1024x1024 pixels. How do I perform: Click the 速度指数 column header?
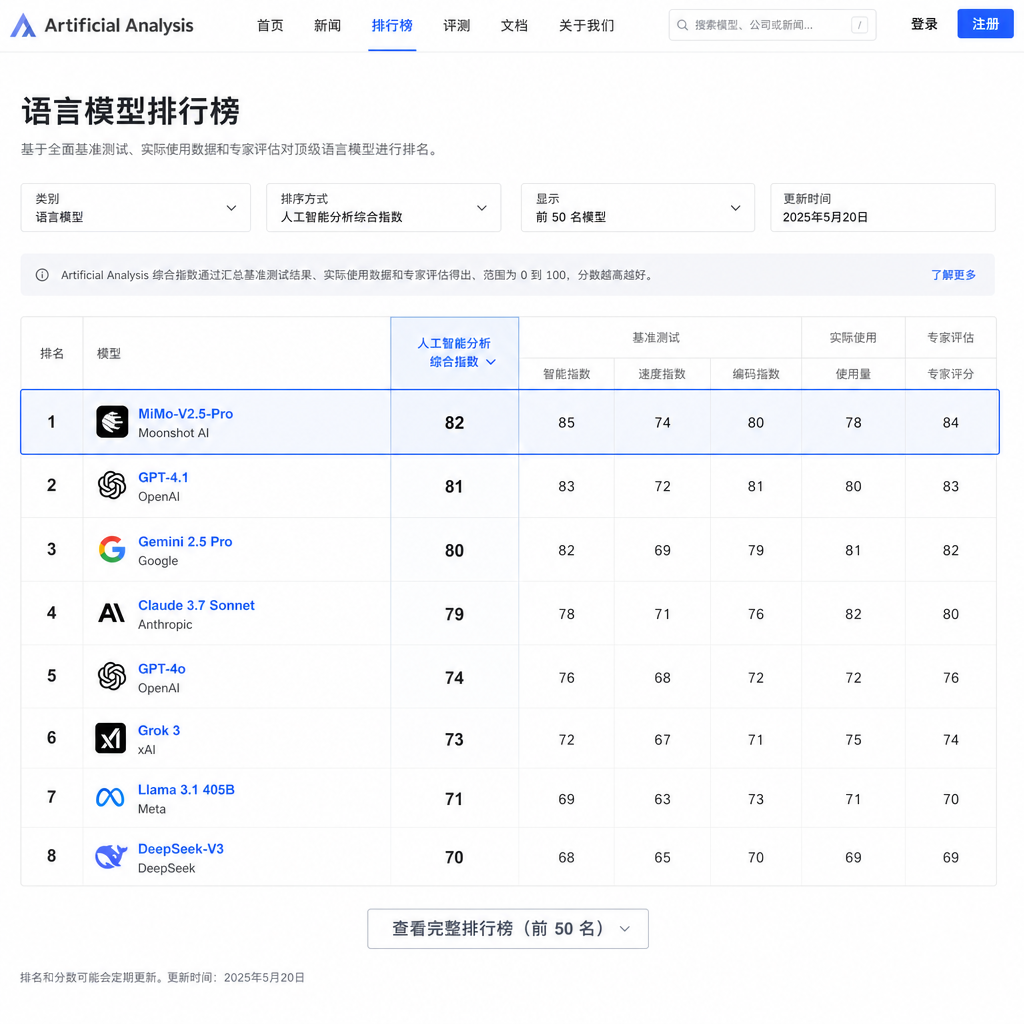point(662,374)
